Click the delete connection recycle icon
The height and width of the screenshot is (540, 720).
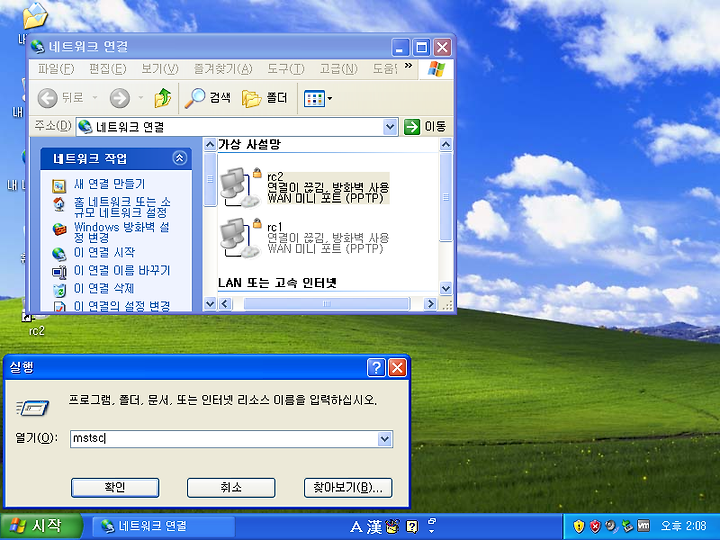point(59,290)
